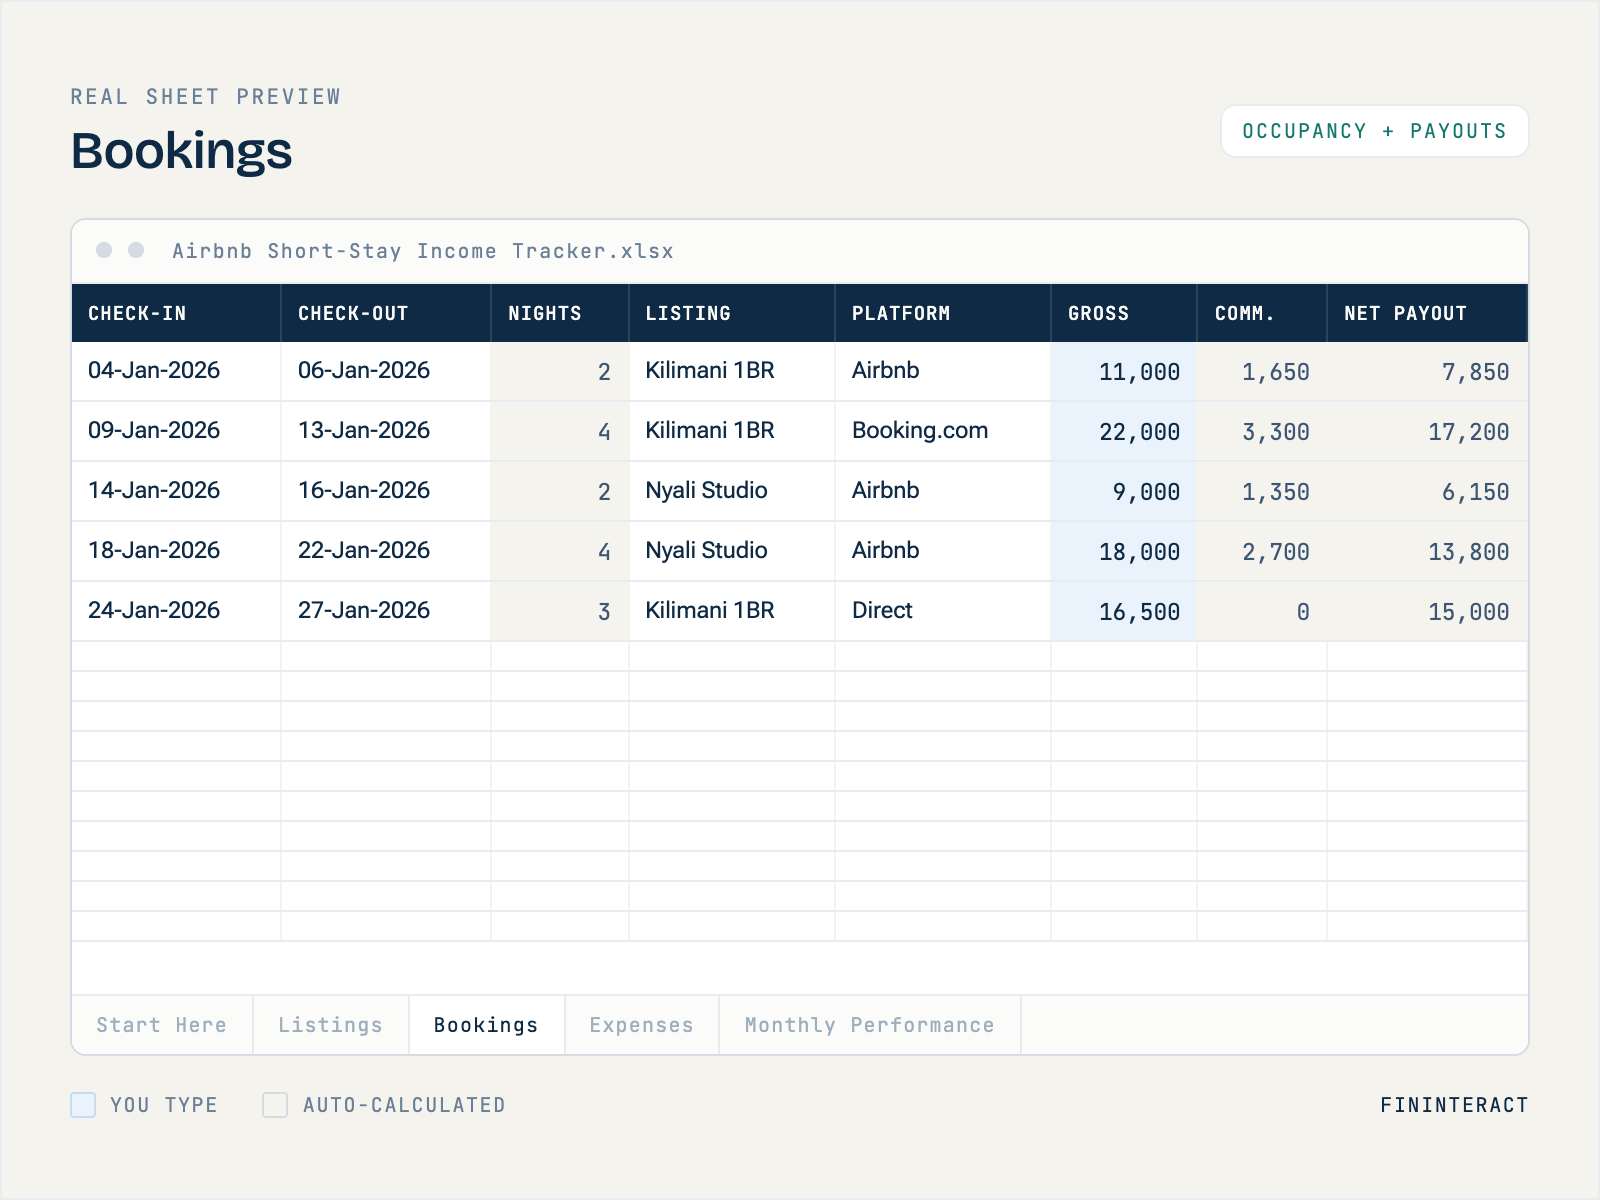This screenshot has width=1600, height=1200.
Task: Open the Start Here sheet tab
Action: 162,1025
